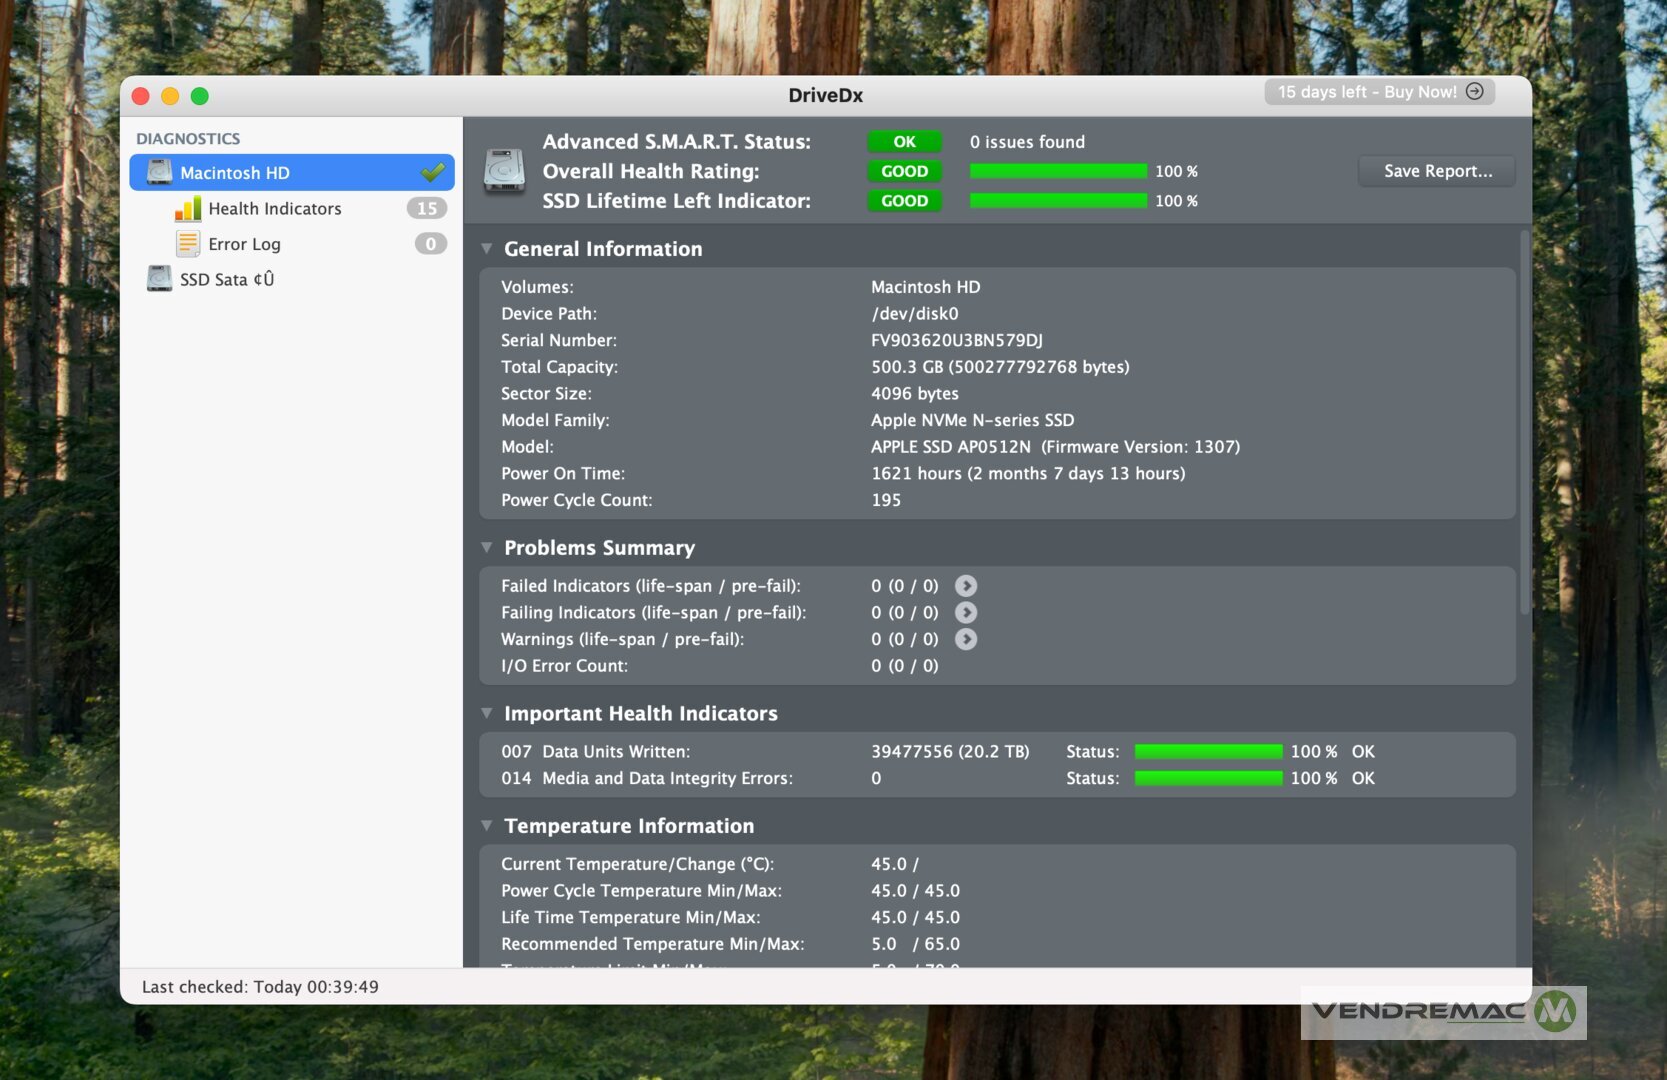Click the Macintosh HD drive icon in sidebar
The height and width of the screenshot is (1080, 1667).
pyautogui.click(x=159, y=172)
